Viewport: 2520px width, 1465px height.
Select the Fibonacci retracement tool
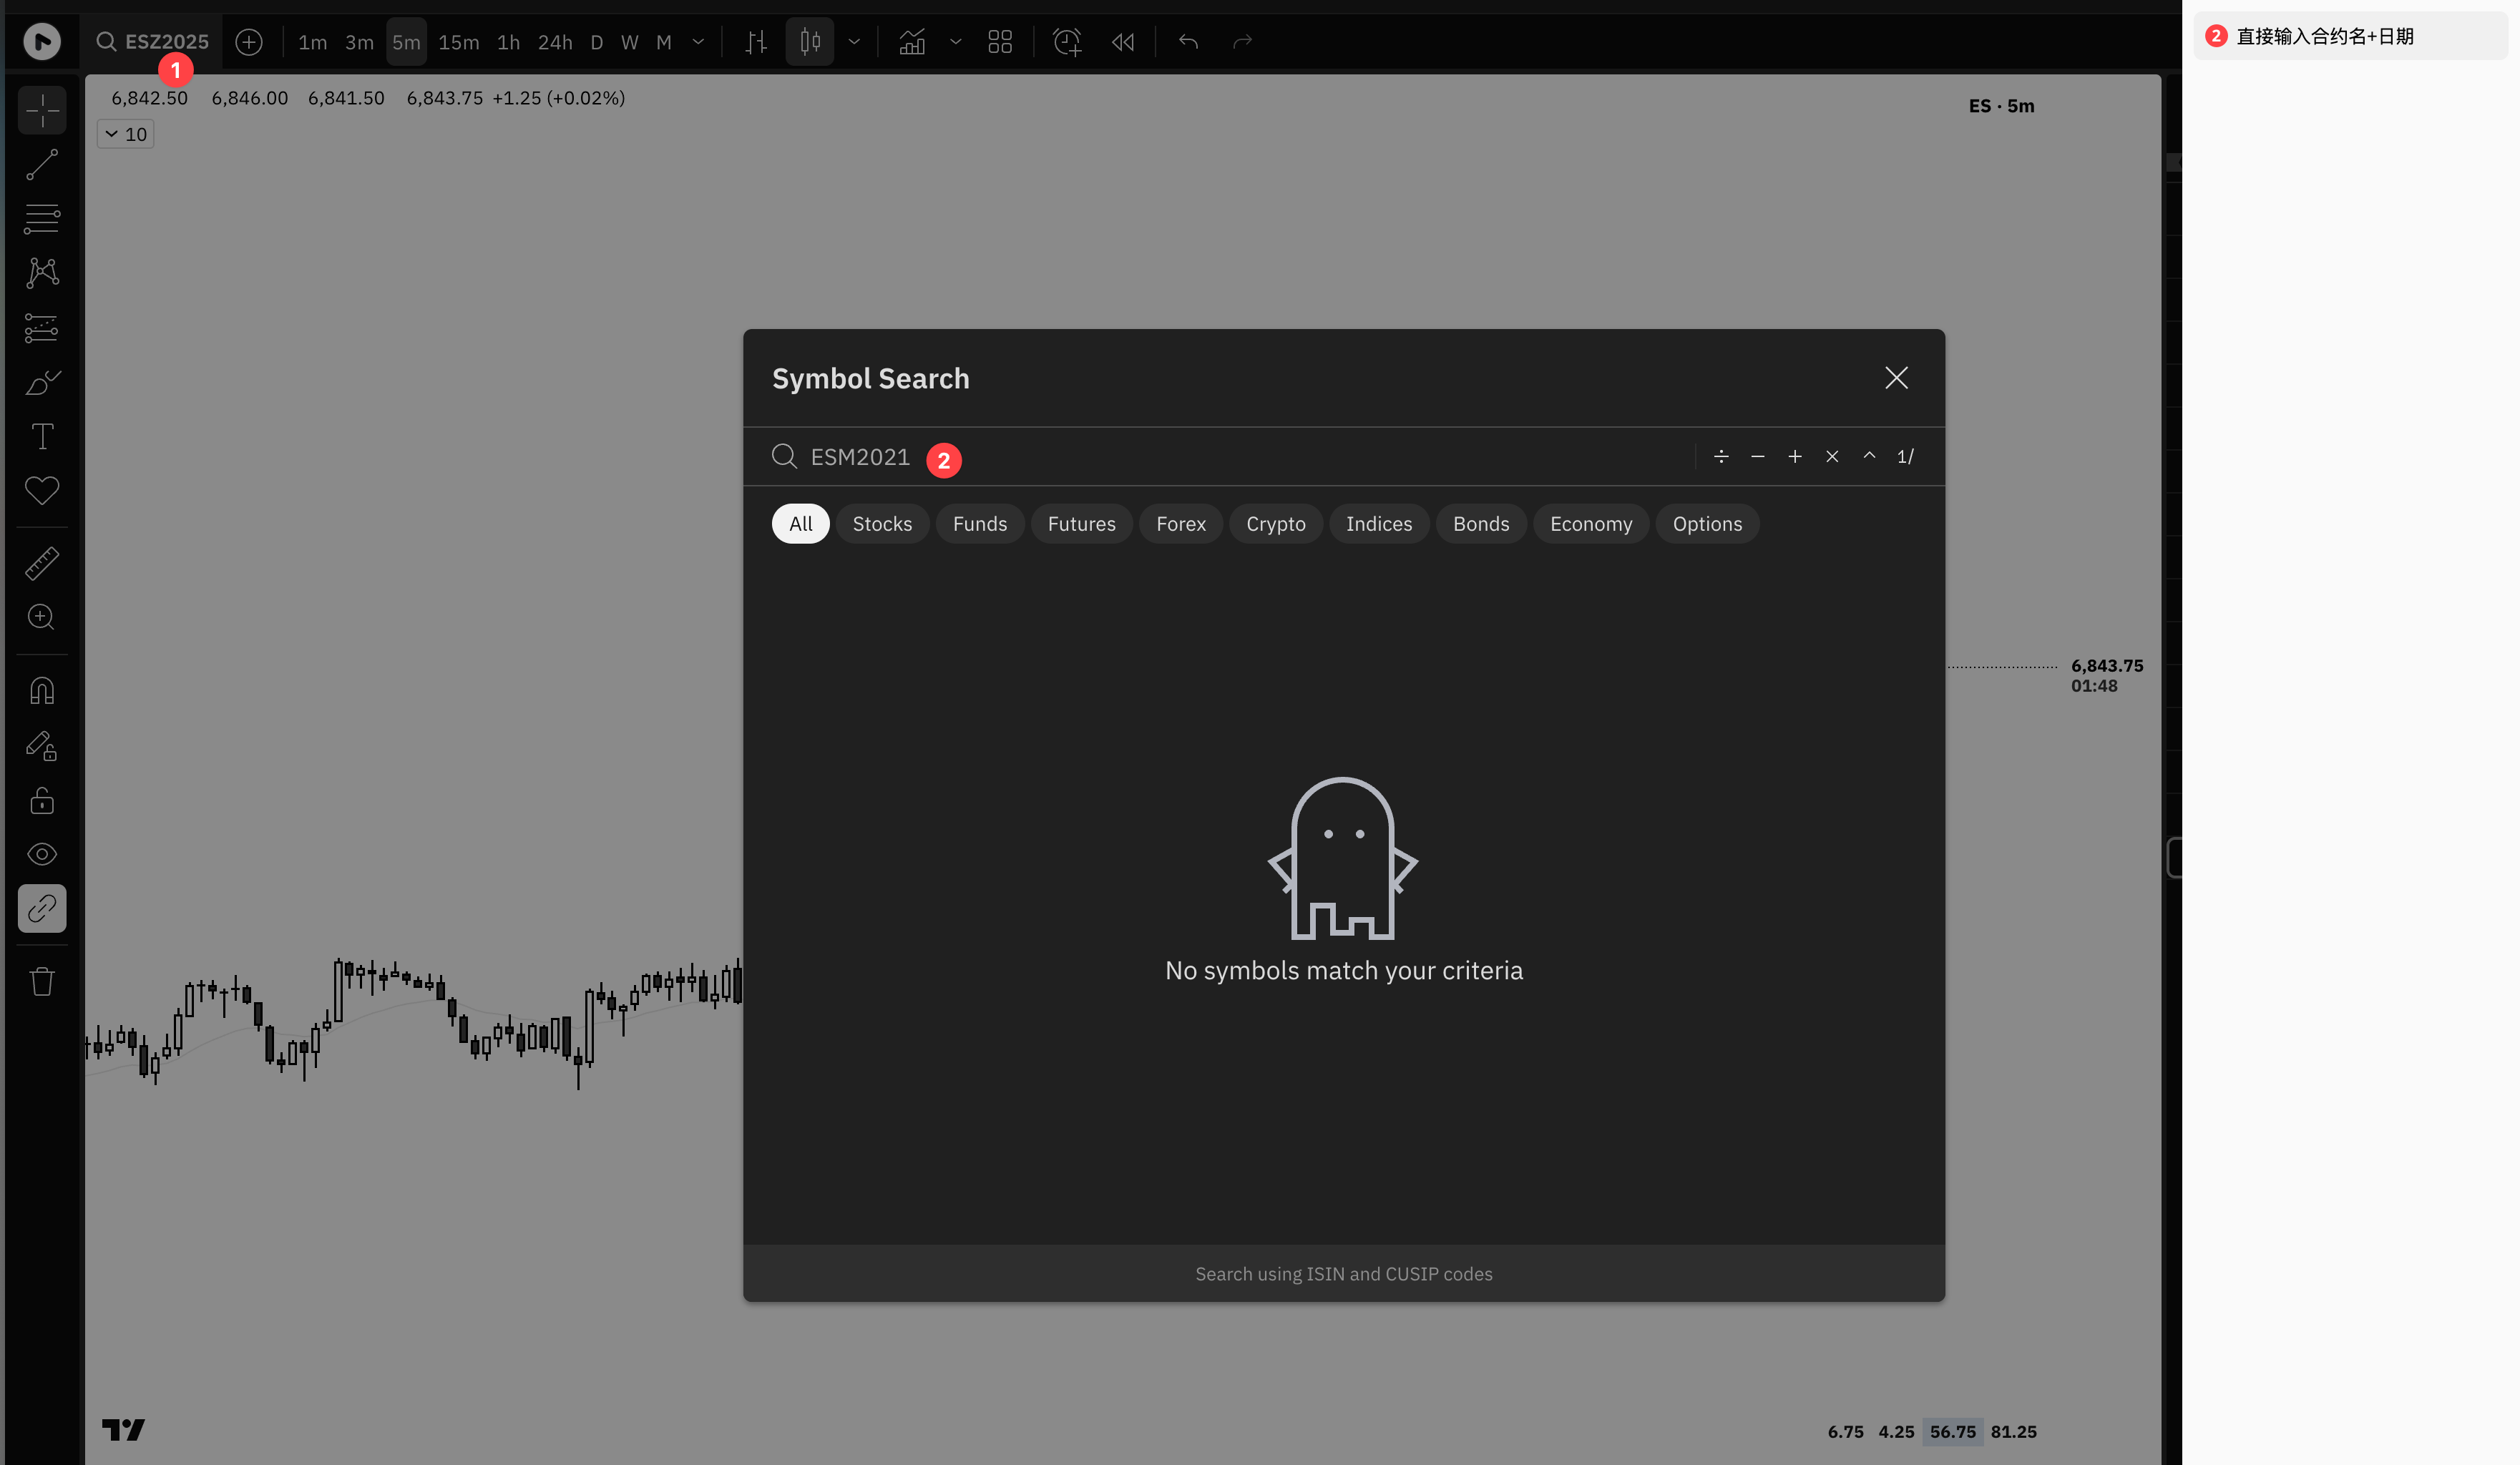tap(42, 218)
